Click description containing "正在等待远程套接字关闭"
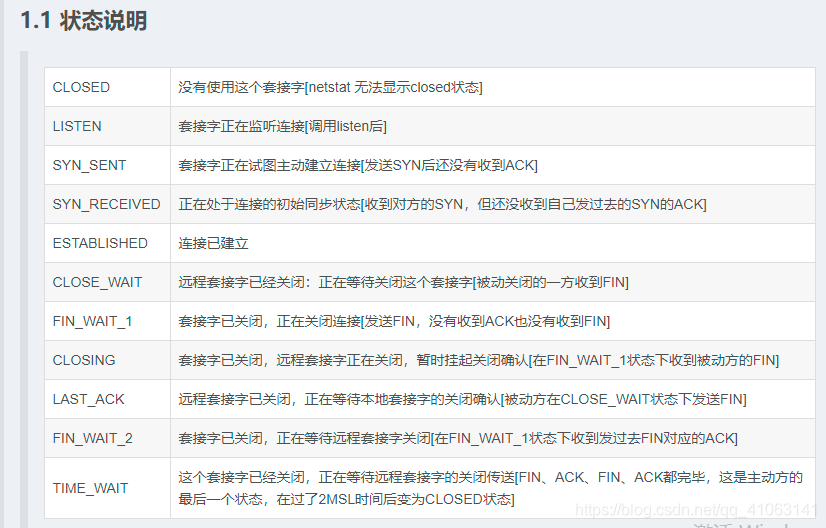 tap(458, 438)
